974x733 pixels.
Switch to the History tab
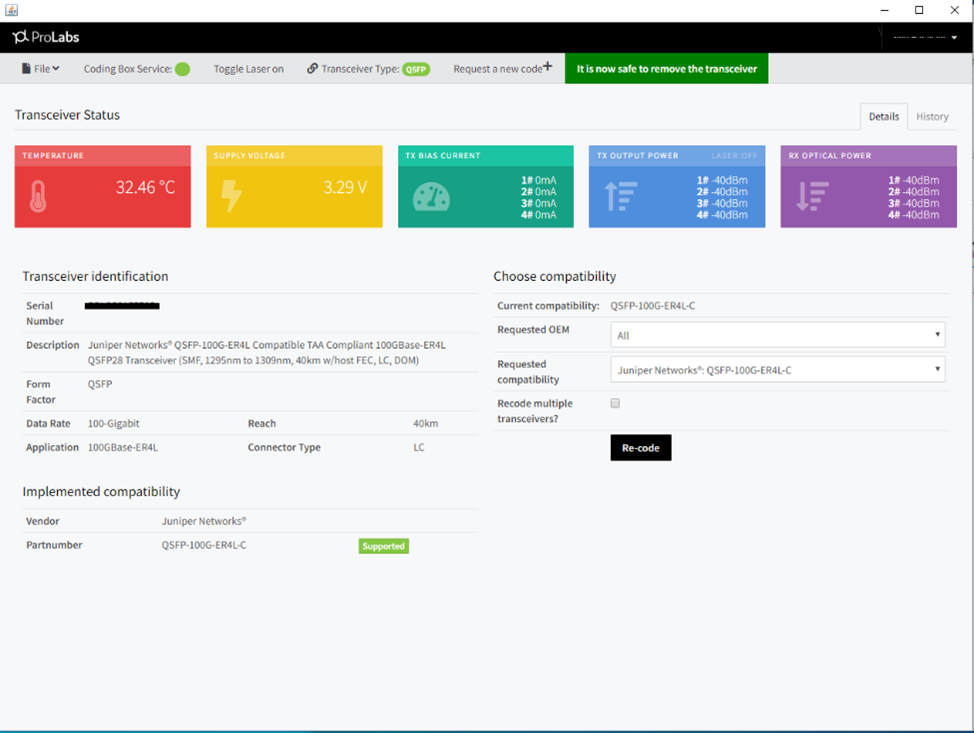point(932,116)
